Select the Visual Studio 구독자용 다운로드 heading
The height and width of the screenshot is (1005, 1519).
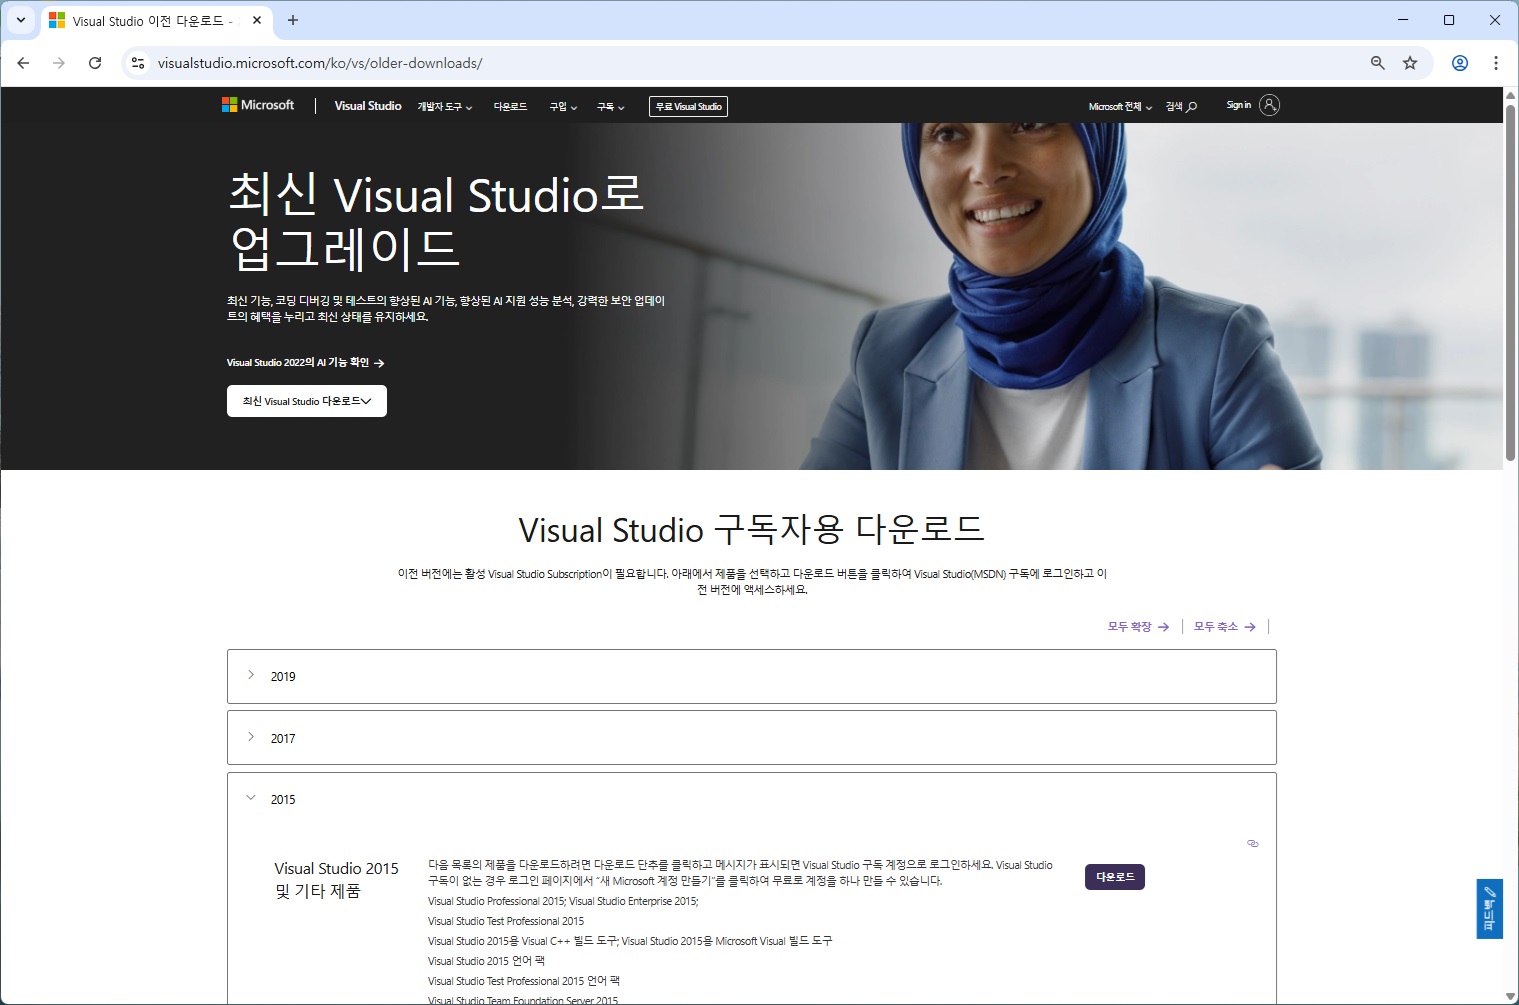(752, 530)
